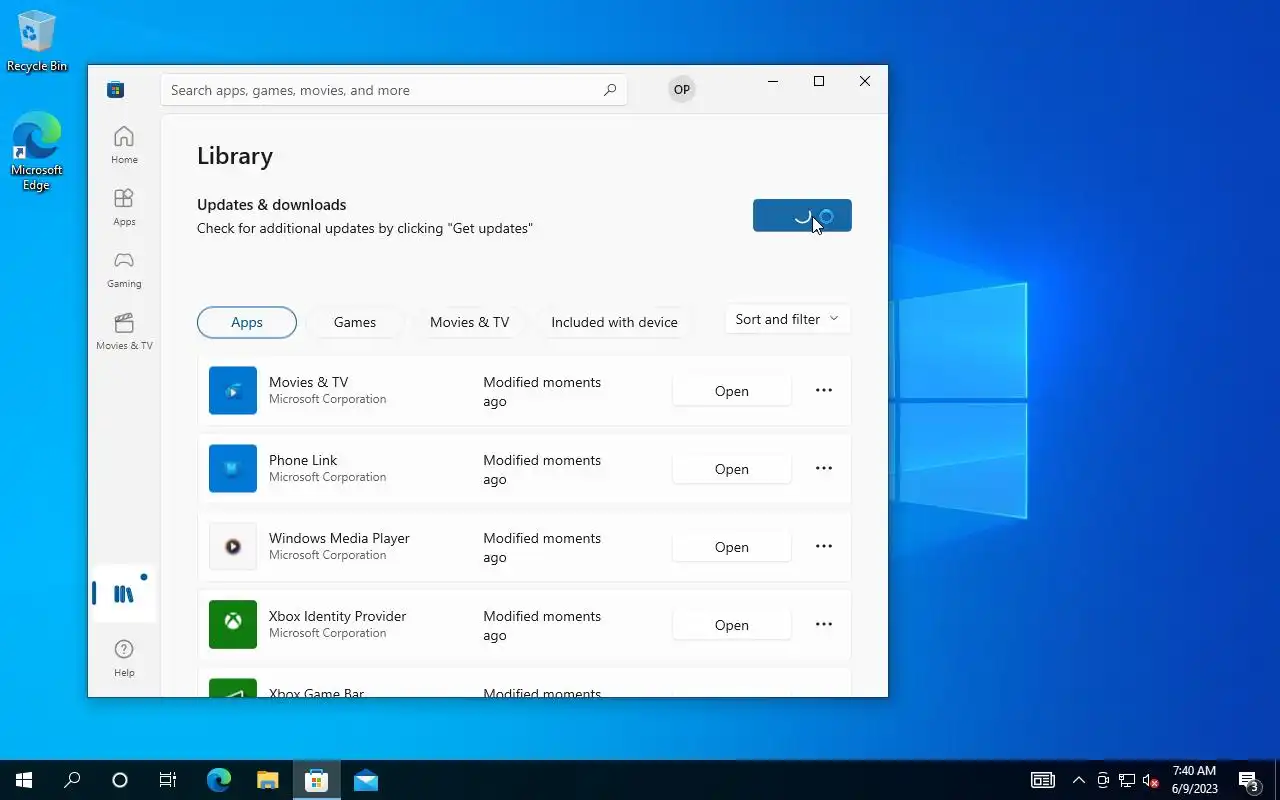Launch Edge from the taskbar
Screen dimensions: 1280x800
219,780
